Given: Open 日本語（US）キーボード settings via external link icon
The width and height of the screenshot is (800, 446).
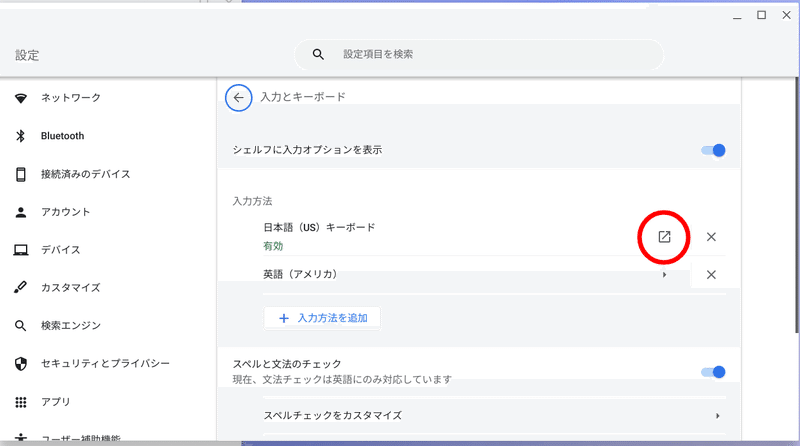Looking at the screenshot, I should pos(664,237).
